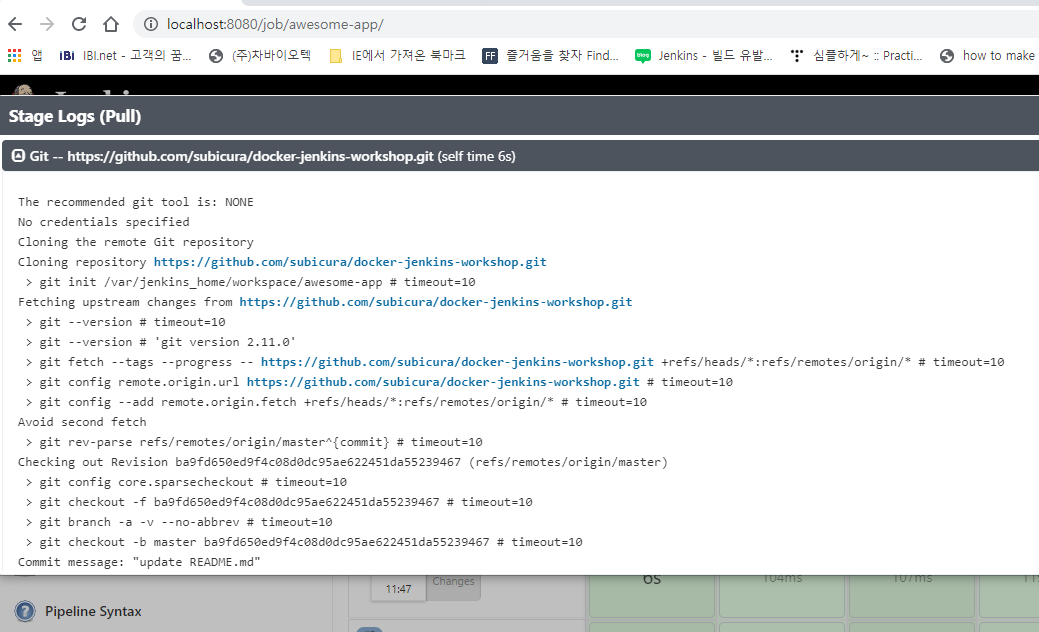This screenshot has width=1039, height=632.
Task: Click 'Checking out Revision' log line
Action: click(x=343, y=462)
